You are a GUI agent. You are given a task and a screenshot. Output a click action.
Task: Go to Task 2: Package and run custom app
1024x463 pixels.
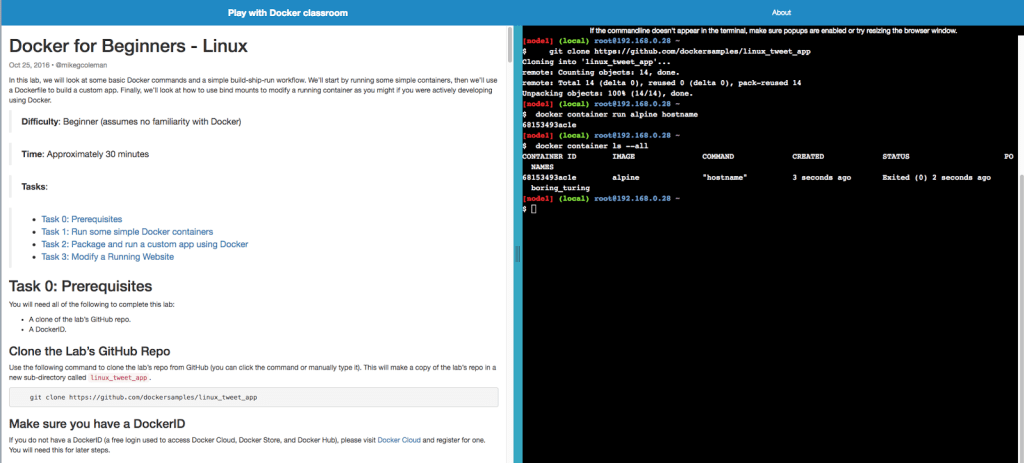pyautogui.click(x=144, y=244)
